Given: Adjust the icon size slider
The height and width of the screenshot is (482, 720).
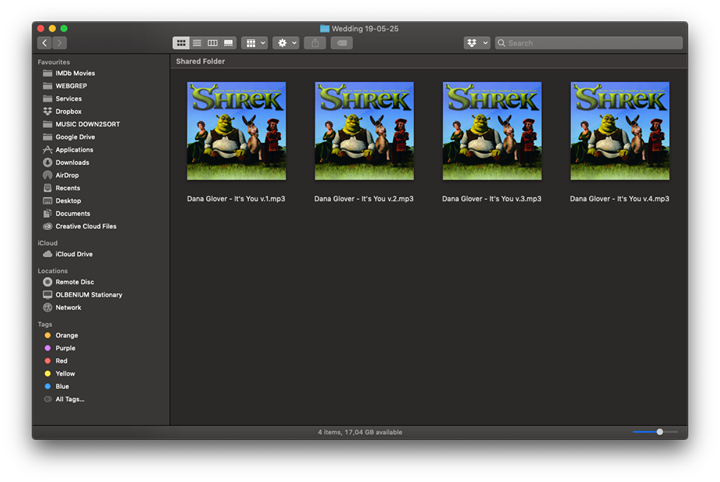Looking at the screenshot, I should tap(659, 432).
